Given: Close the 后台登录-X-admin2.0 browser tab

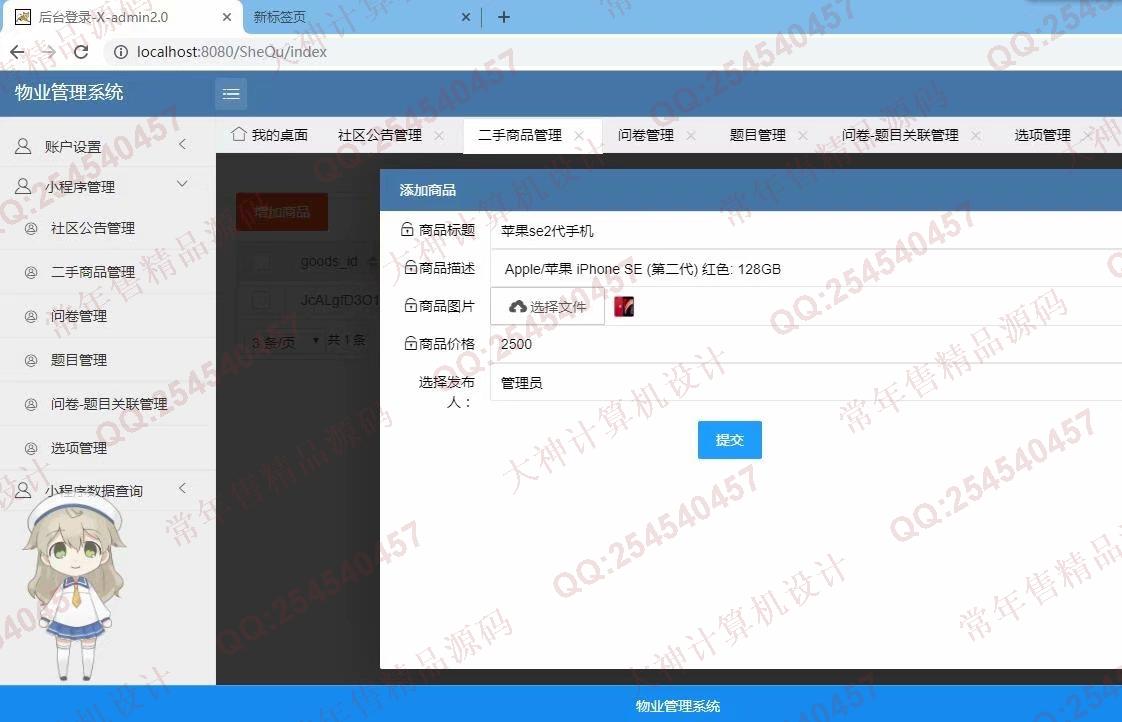Looking at the screenshot, I should 227,17.
